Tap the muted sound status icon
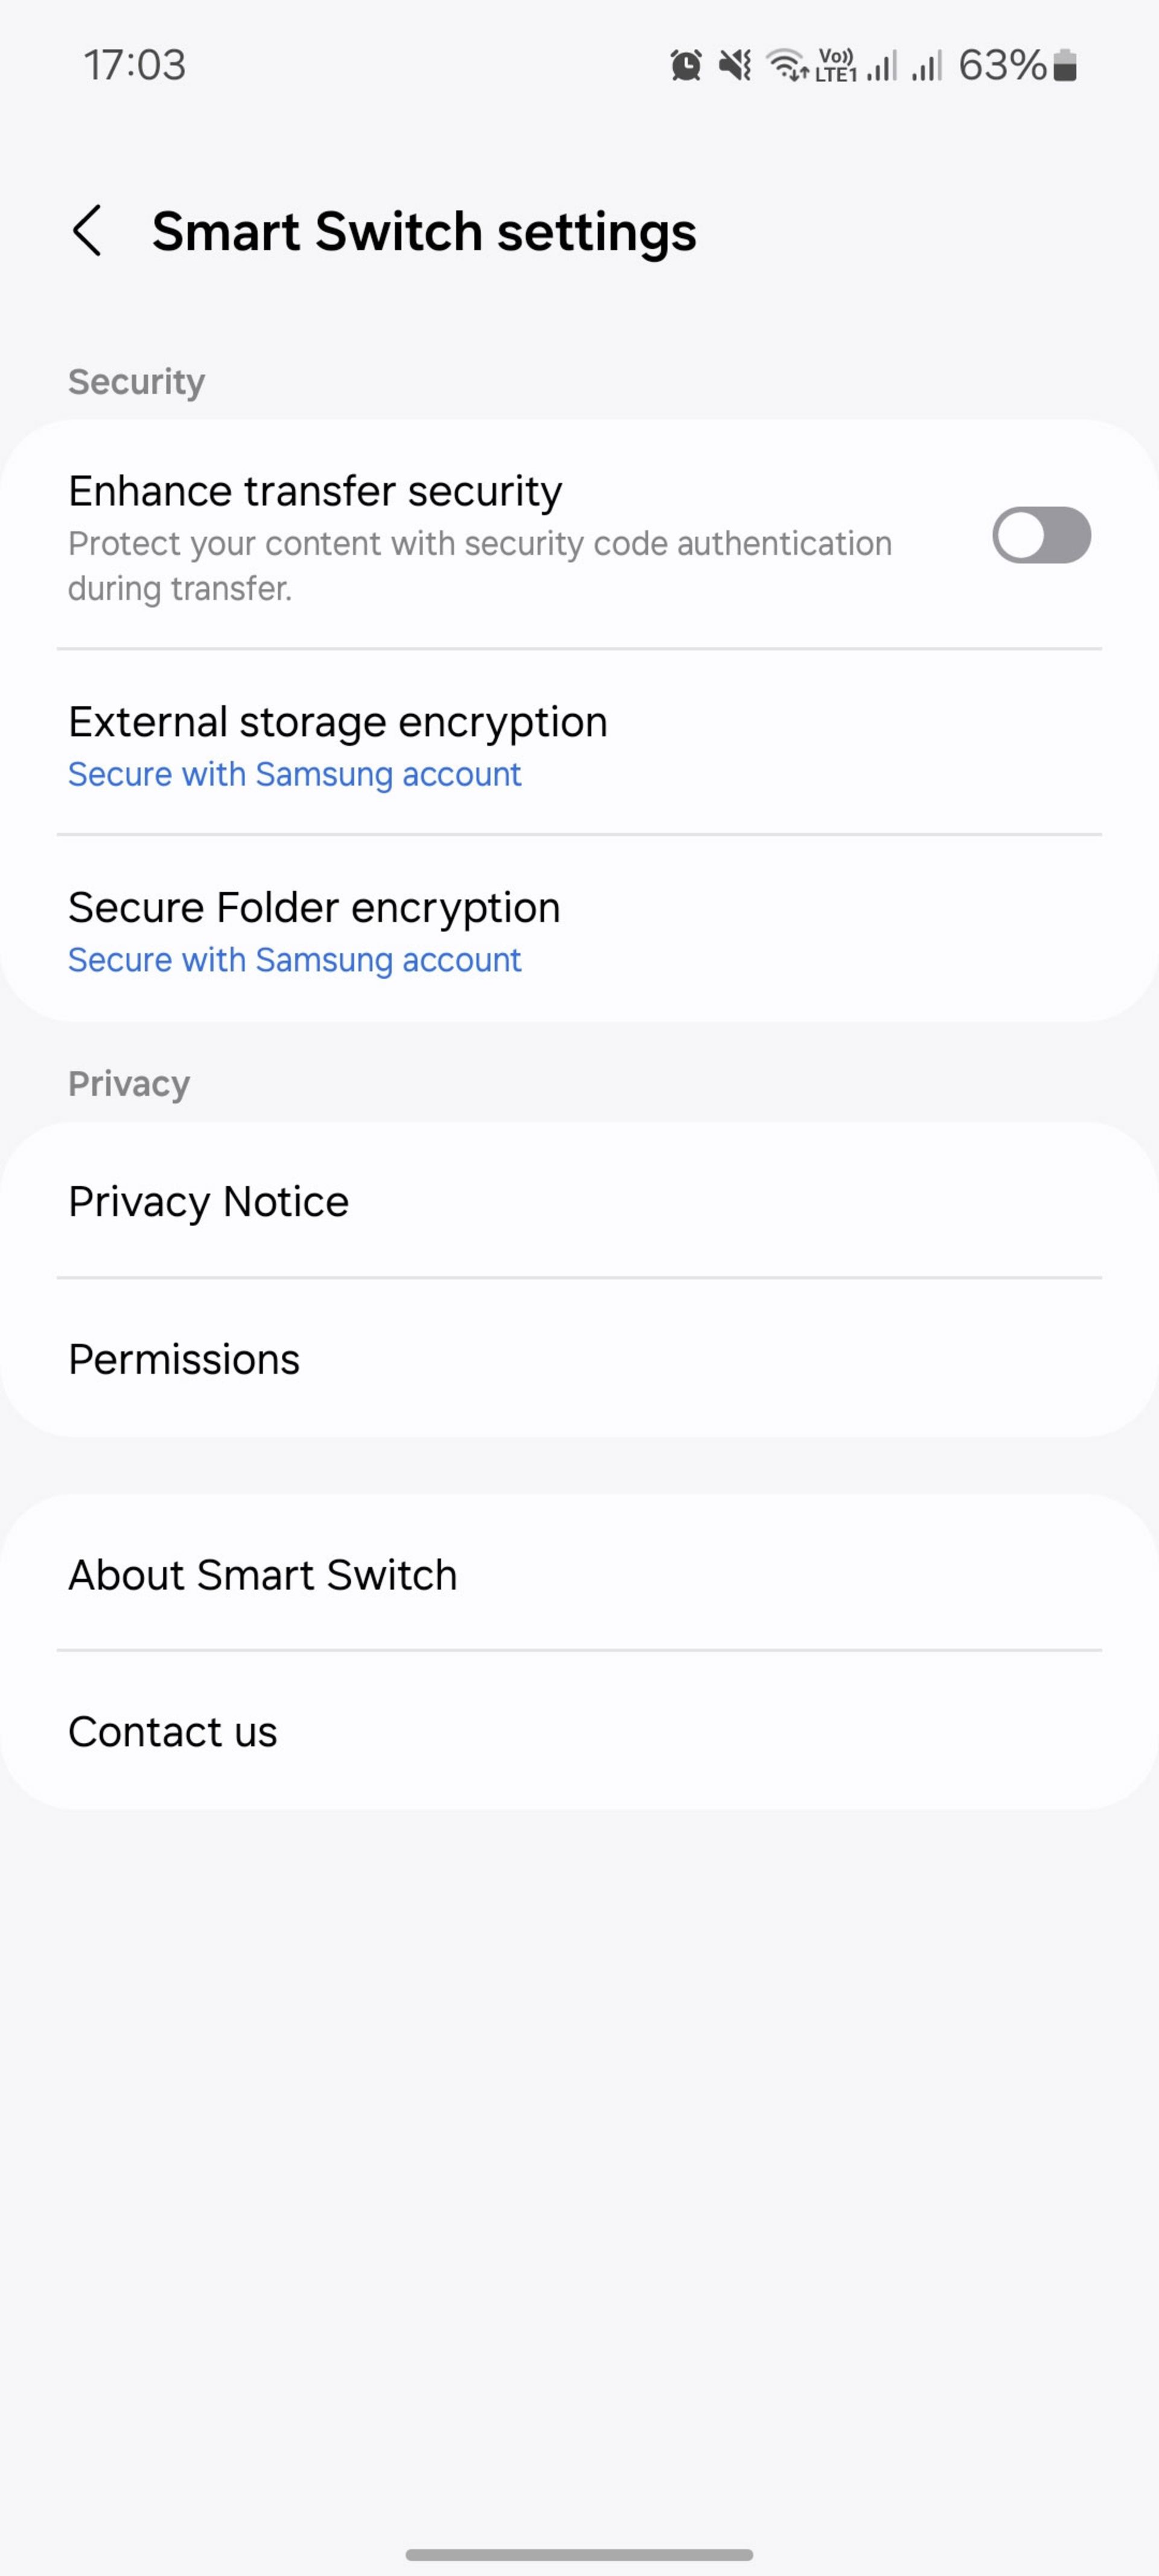Image resolution: width=1159 pixels, height=2576 pixels. 735,66
